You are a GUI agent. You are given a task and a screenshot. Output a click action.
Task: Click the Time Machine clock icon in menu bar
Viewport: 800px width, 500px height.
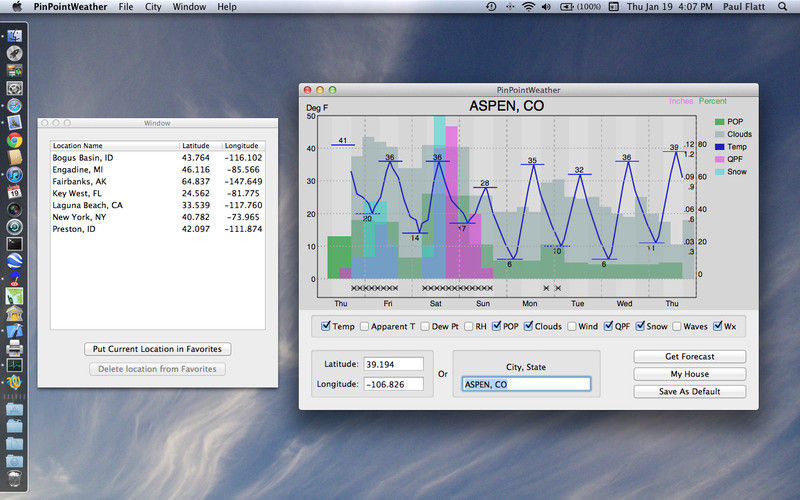(x=491, y=7)
